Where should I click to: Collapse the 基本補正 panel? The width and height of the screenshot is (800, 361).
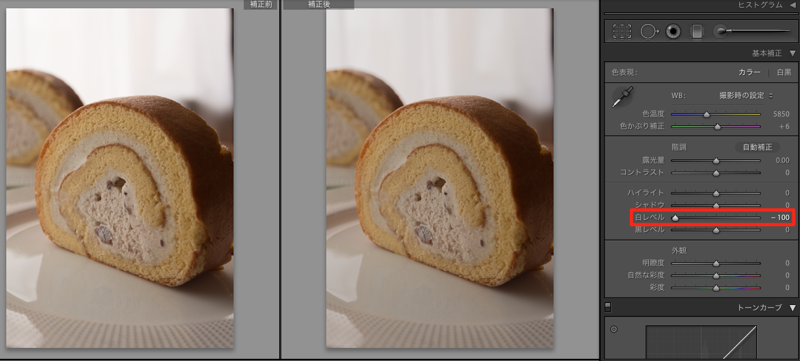(x=792, y=53)
